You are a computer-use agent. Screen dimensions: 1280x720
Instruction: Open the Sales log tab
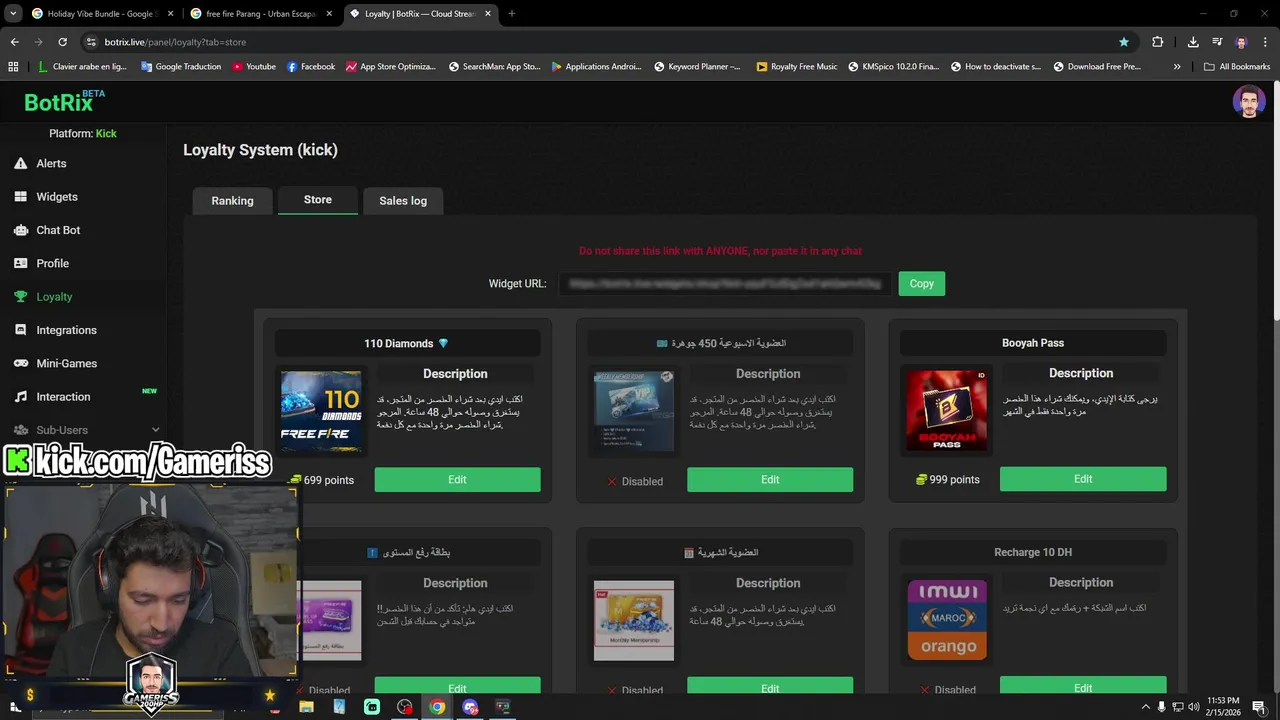pos(403,201)
